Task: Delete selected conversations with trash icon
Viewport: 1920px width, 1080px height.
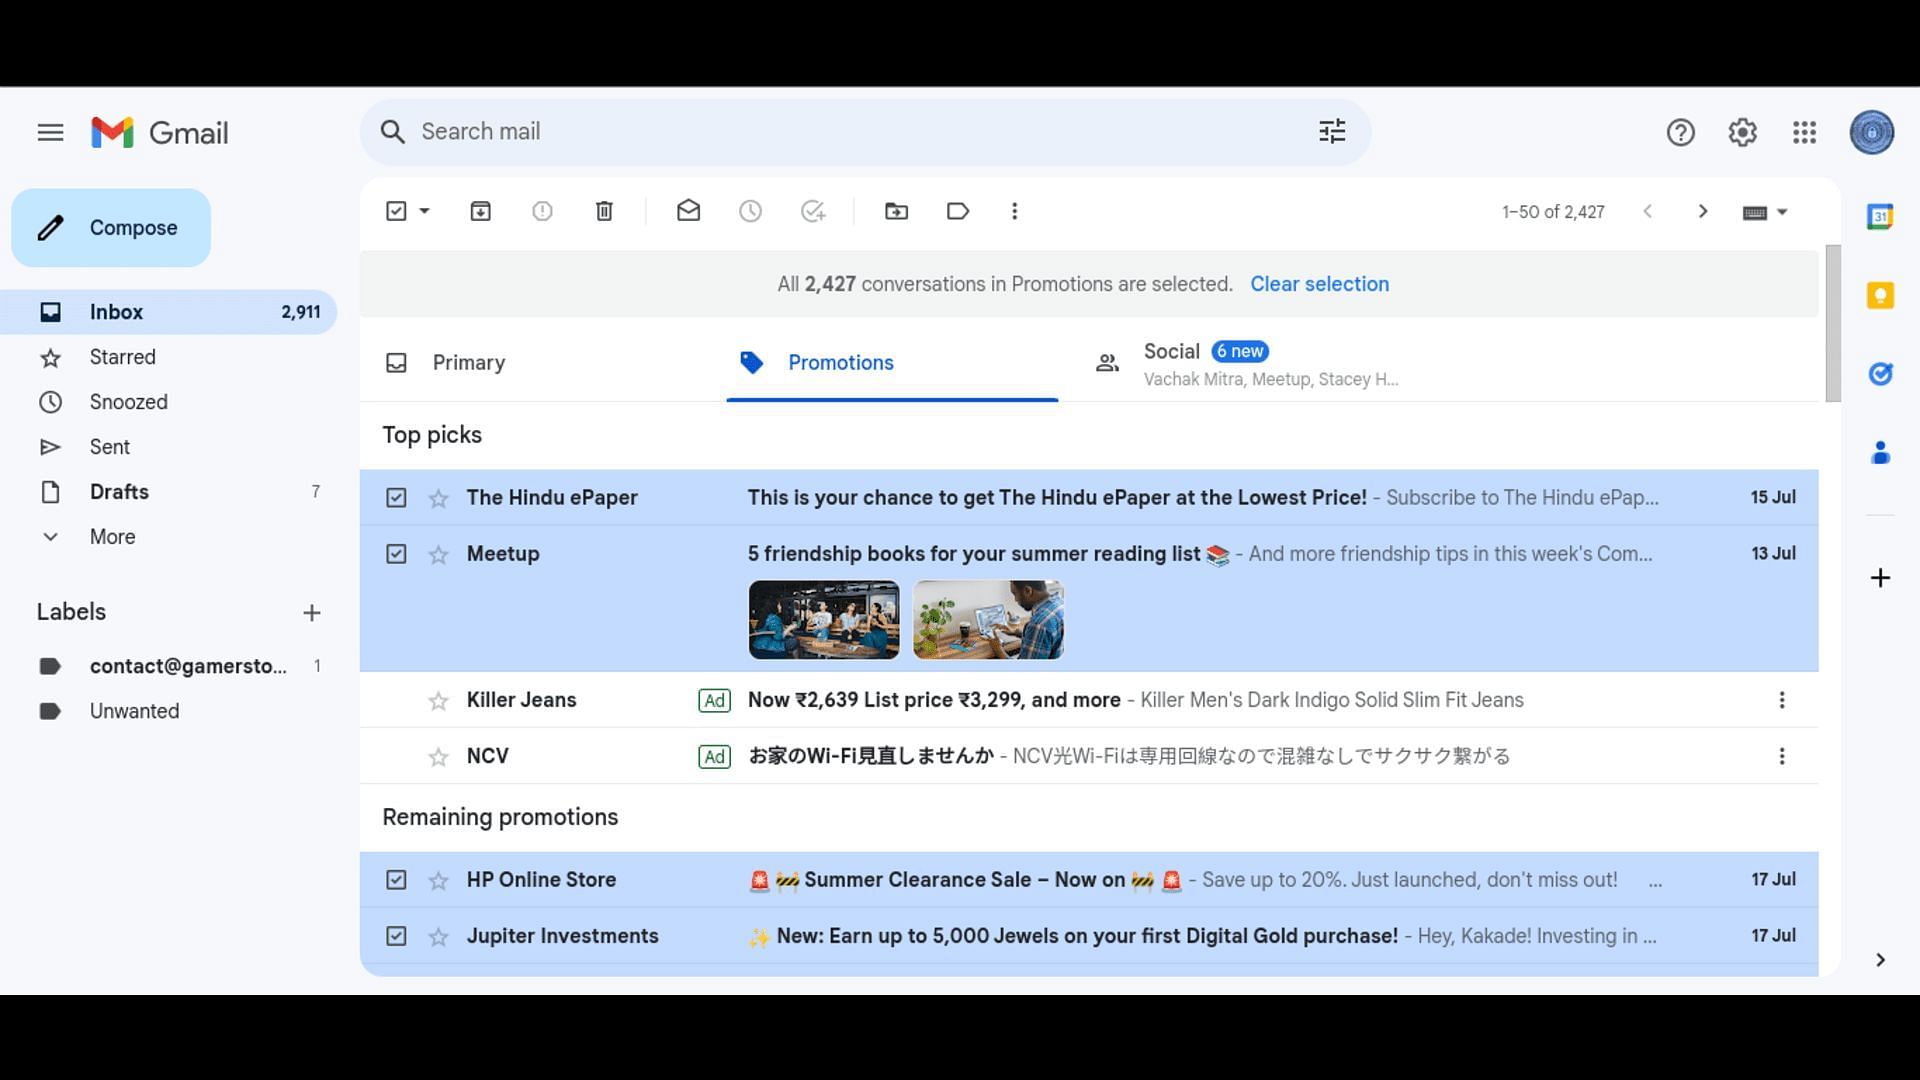Action: pos(604,211)
